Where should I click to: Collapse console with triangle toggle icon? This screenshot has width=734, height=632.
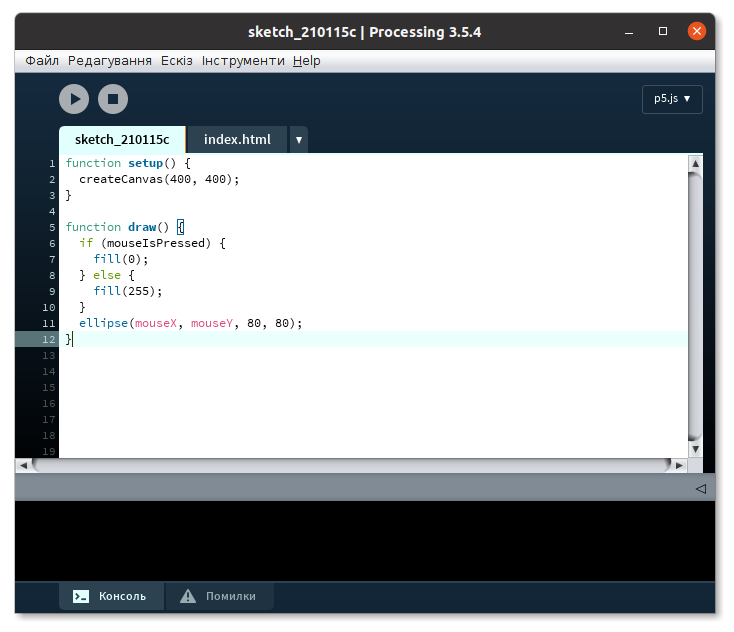point(700,489)
